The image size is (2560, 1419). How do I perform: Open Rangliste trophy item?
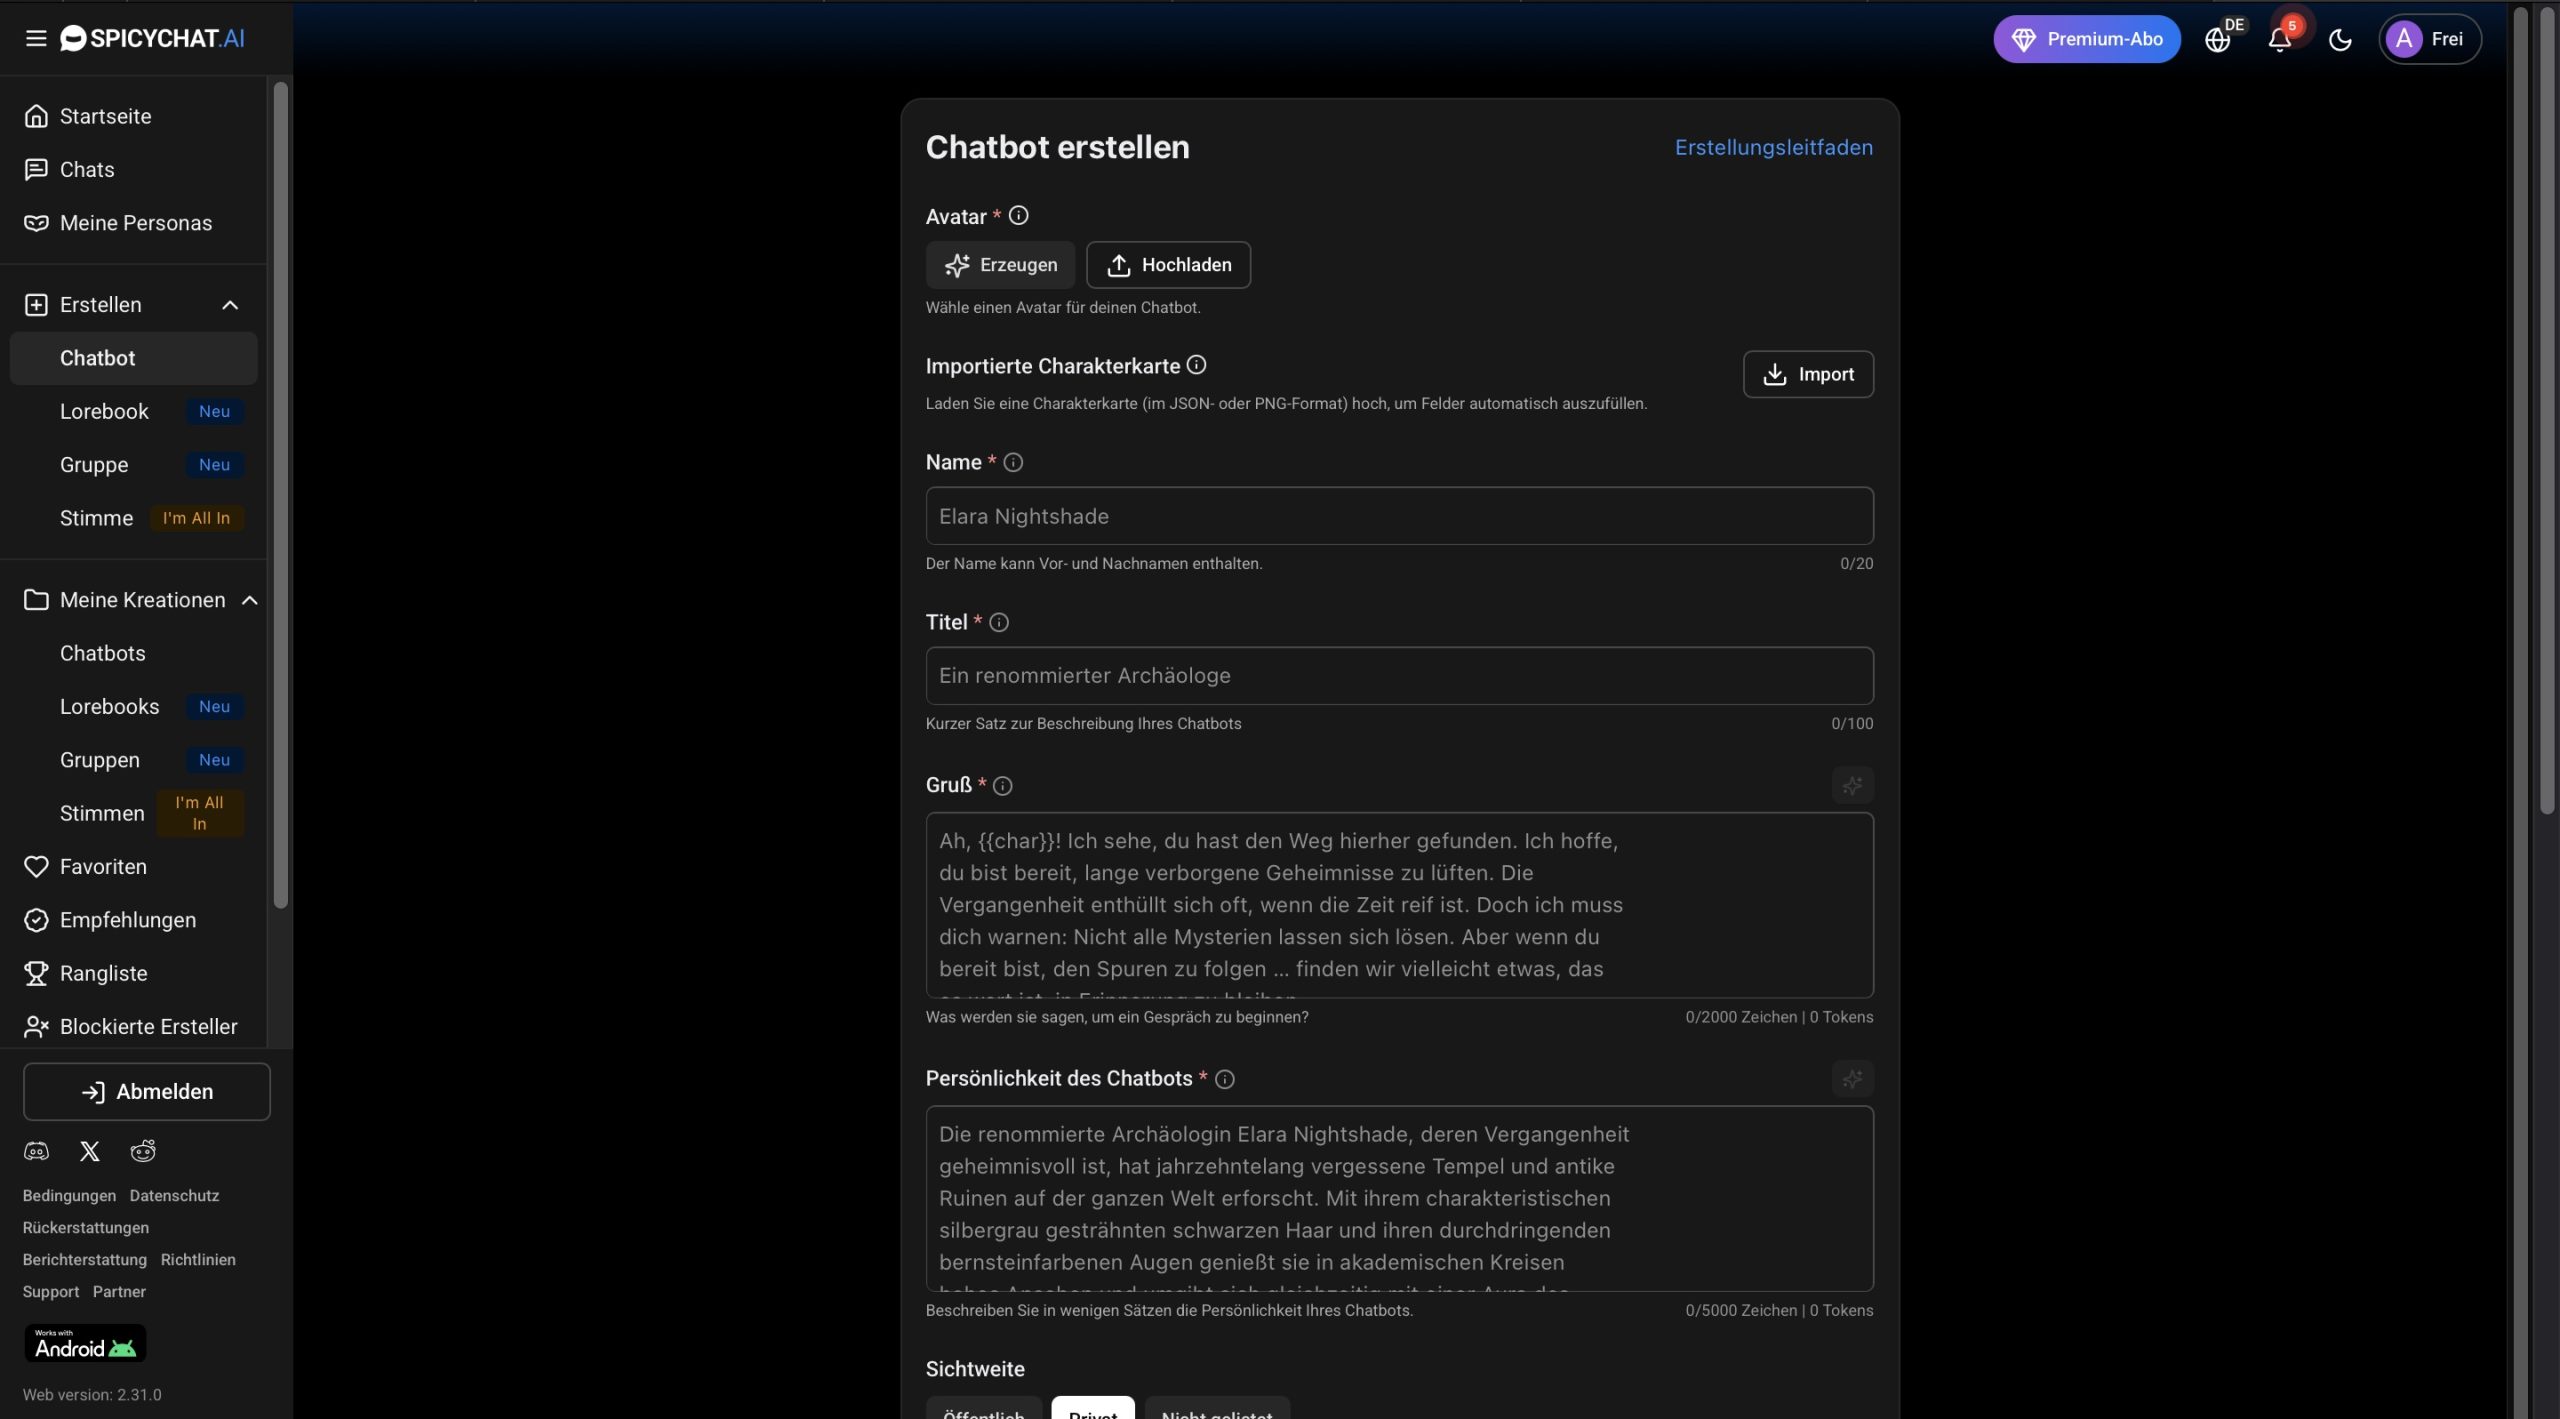tap(133, 972)
